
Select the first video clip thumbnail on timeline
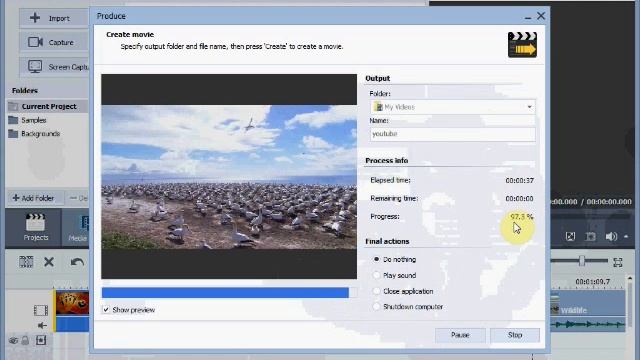pyautogui.click(x=72, y=302)
